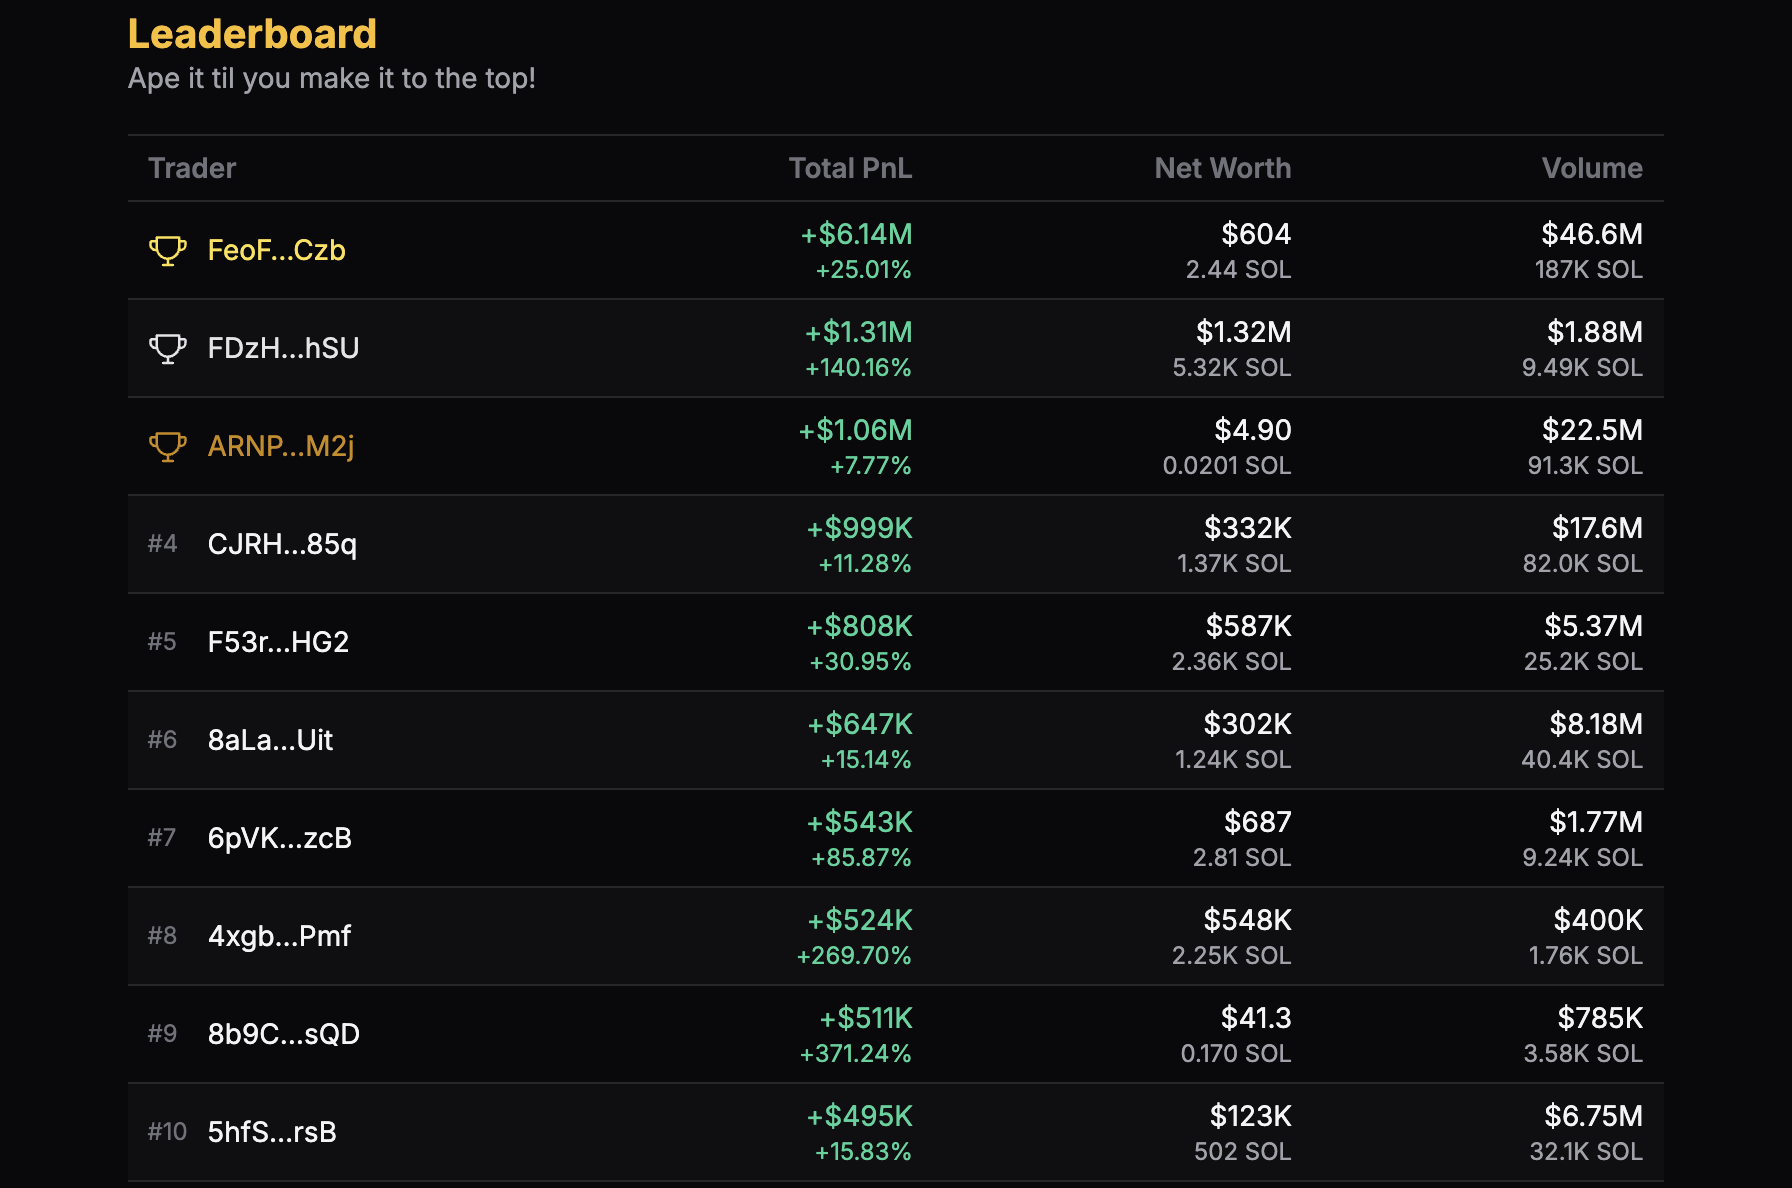Click the $123K net worth value
This screenshot has width=1792, height=1188.
(x=1251, y=1116)
